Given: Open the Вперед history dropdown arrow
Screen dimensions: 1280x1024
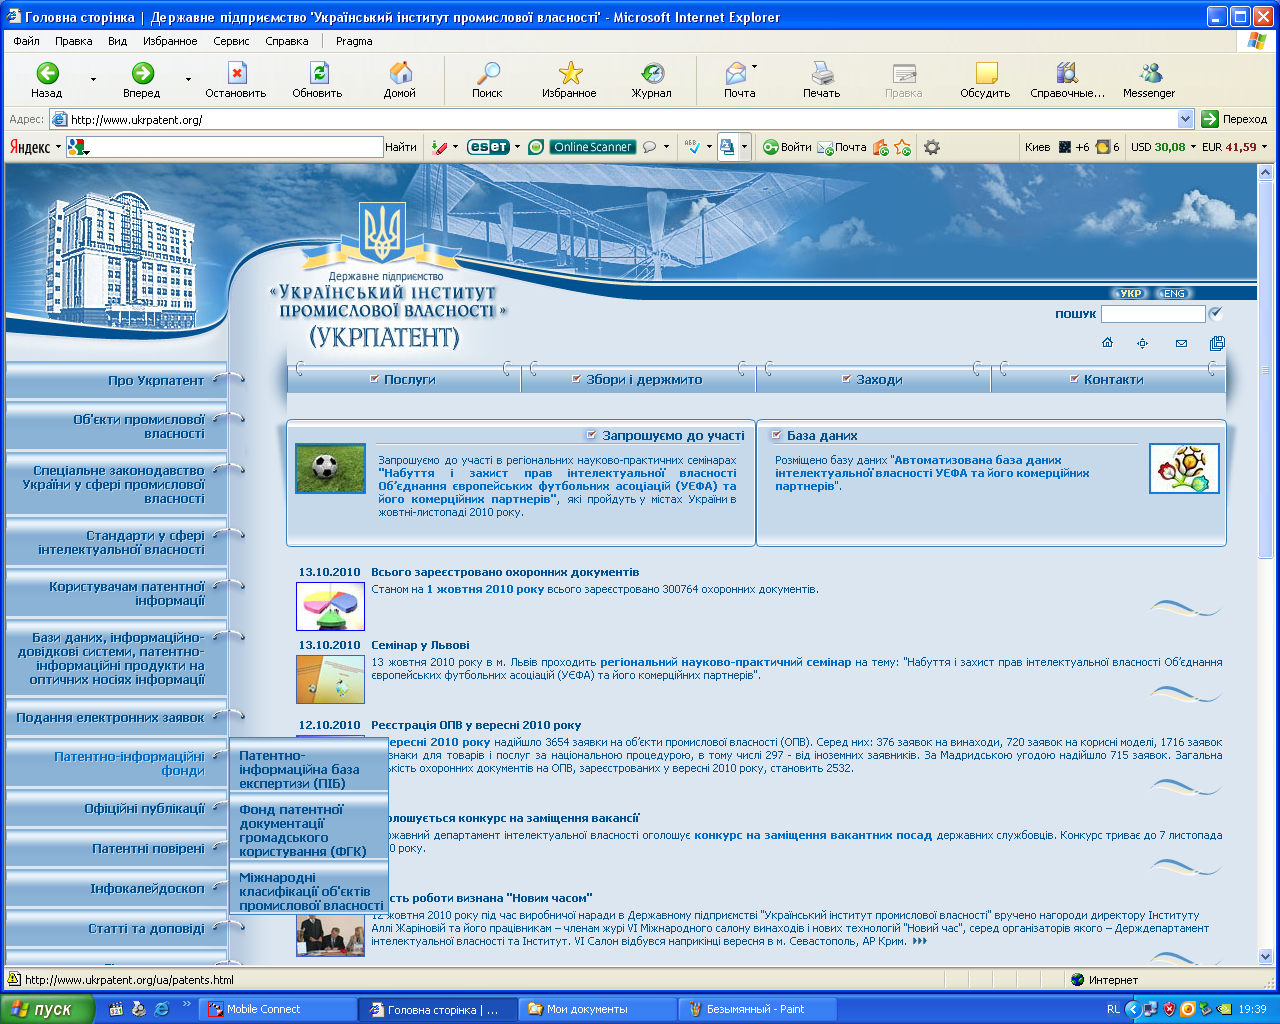Looking at the screenshot, I should click(x=188, y=79).
